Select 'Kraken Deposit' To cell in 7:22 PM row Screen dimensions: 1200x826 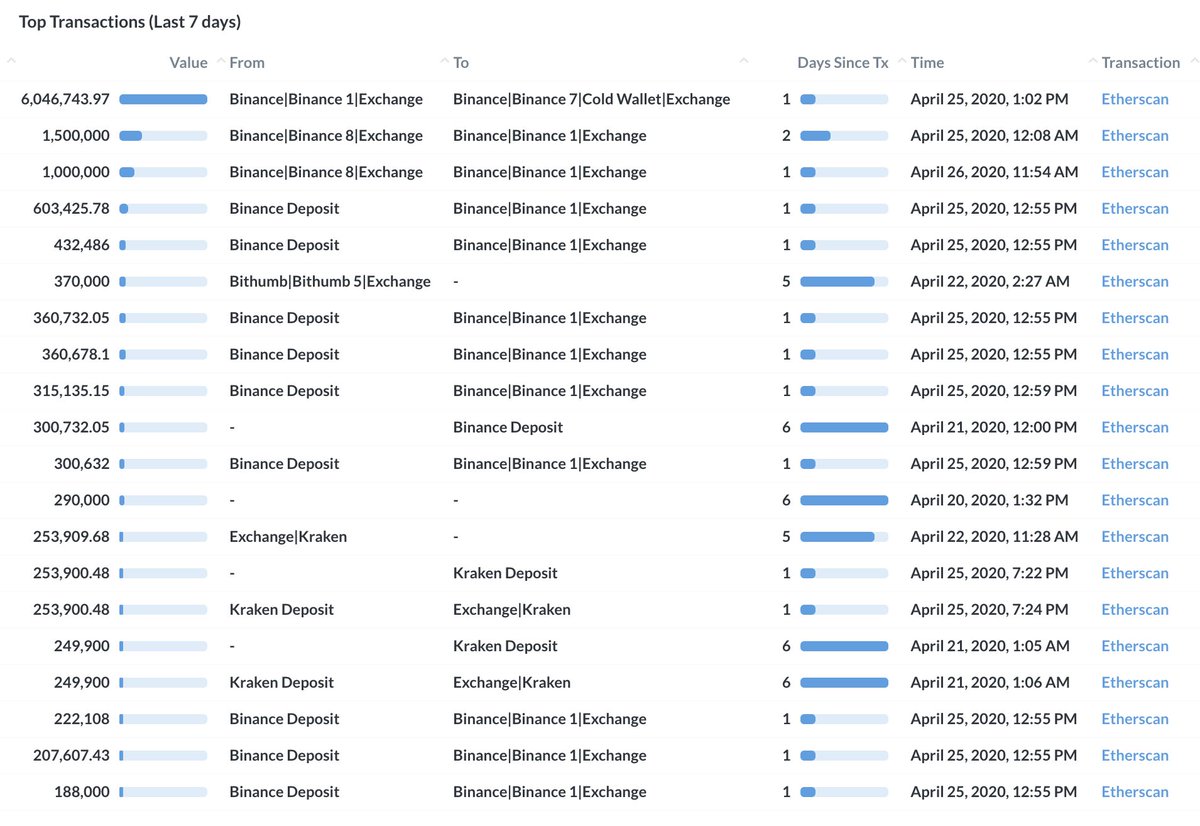tap(505, 573)
